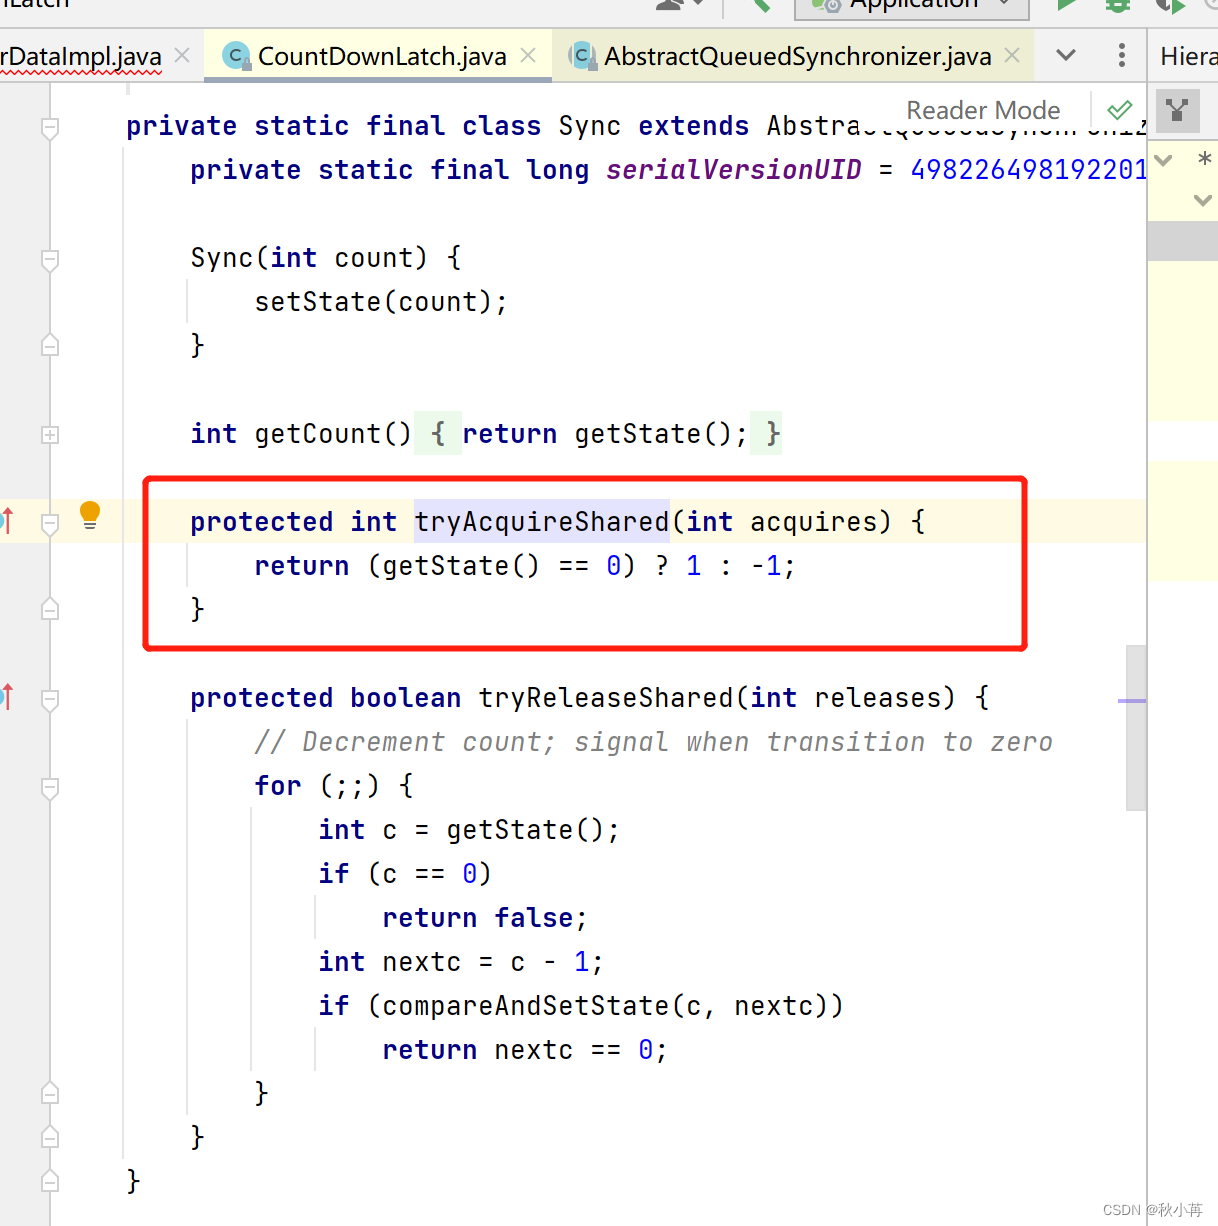
Task: Click fold end marker of tryReleaseShared
Action: click(50, 1137)
